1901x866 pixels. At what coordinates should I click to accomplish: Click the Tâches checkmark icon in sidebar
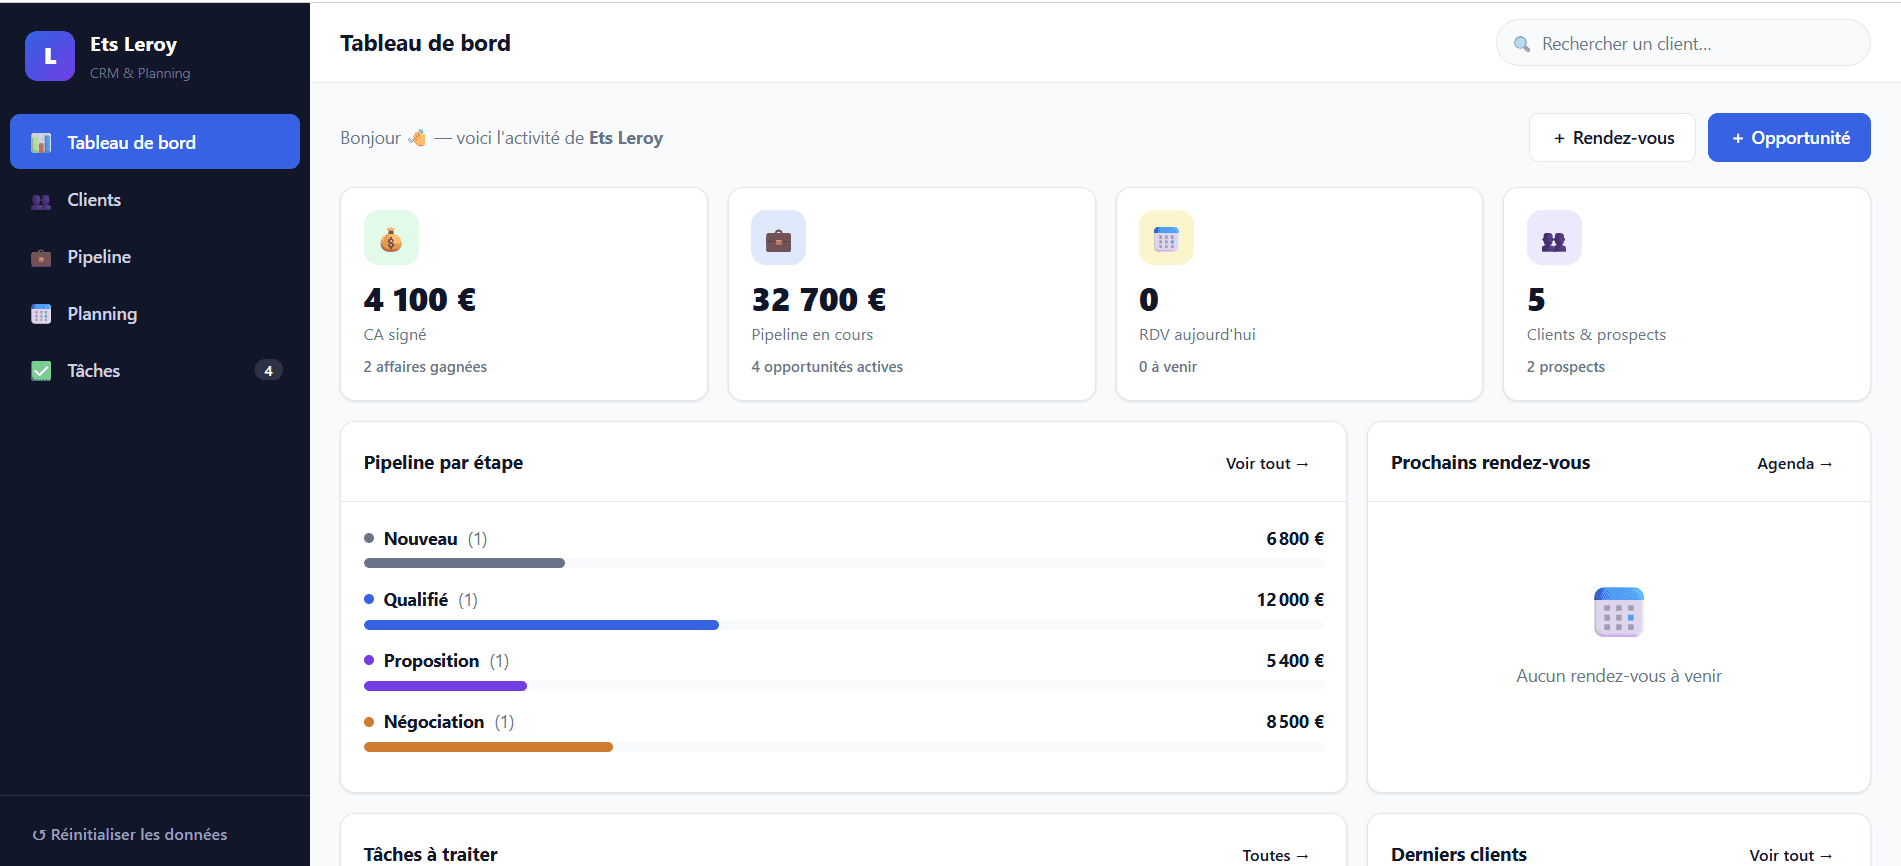(41, 371)
